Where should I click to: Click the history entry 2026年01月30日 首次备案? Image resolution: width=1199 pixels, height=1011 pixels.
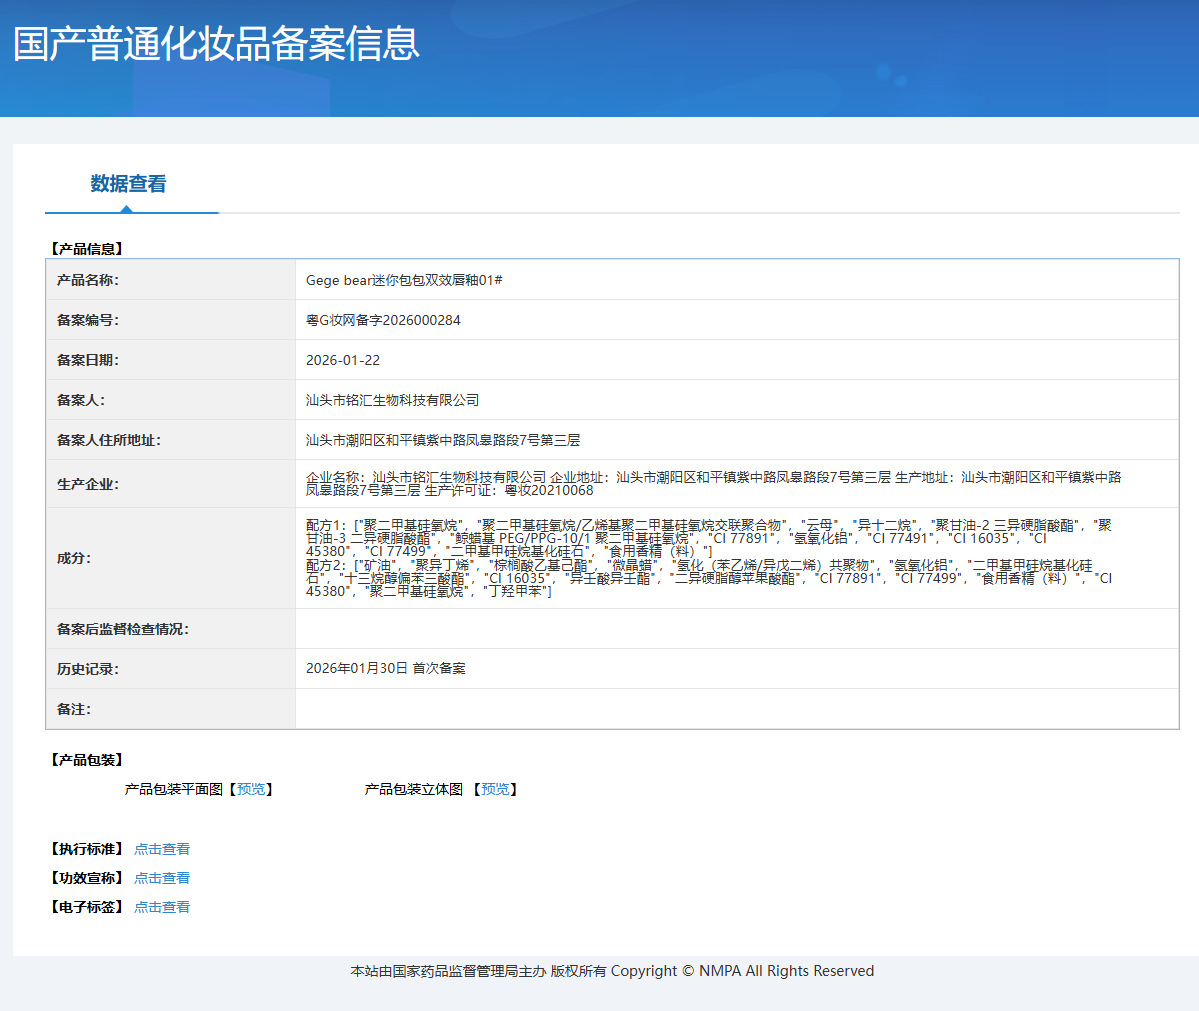[385, 668]
